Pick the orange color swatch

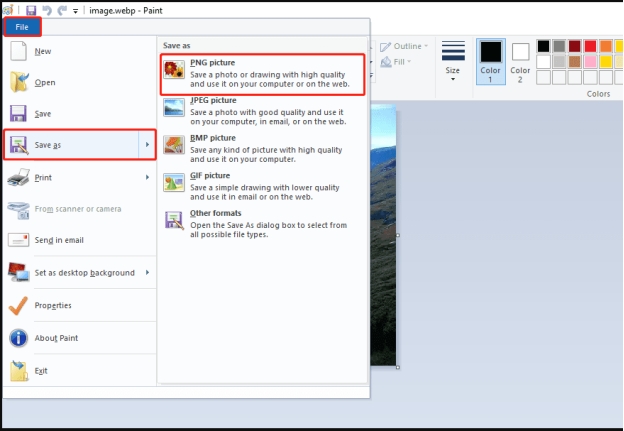point(606,46)
